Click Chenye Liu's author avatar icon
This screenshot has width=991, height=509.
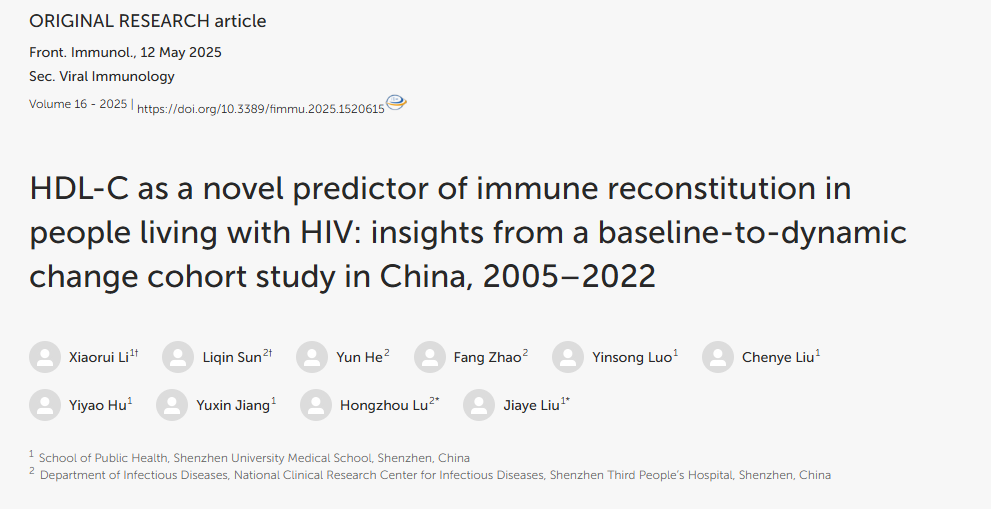[x=718, y=357]
